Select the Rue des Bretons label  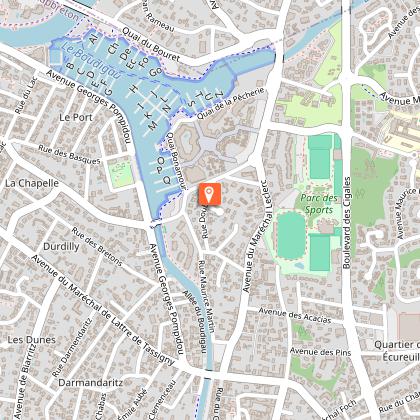(x=97, y=247)
